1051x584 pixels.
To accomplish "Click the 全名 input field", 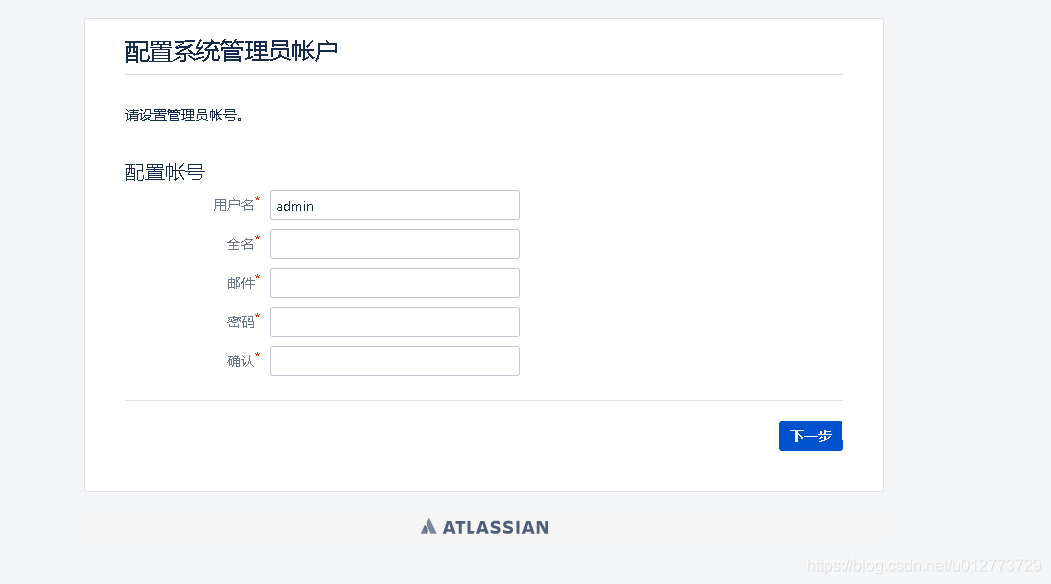I will click(x=394, y=243).
